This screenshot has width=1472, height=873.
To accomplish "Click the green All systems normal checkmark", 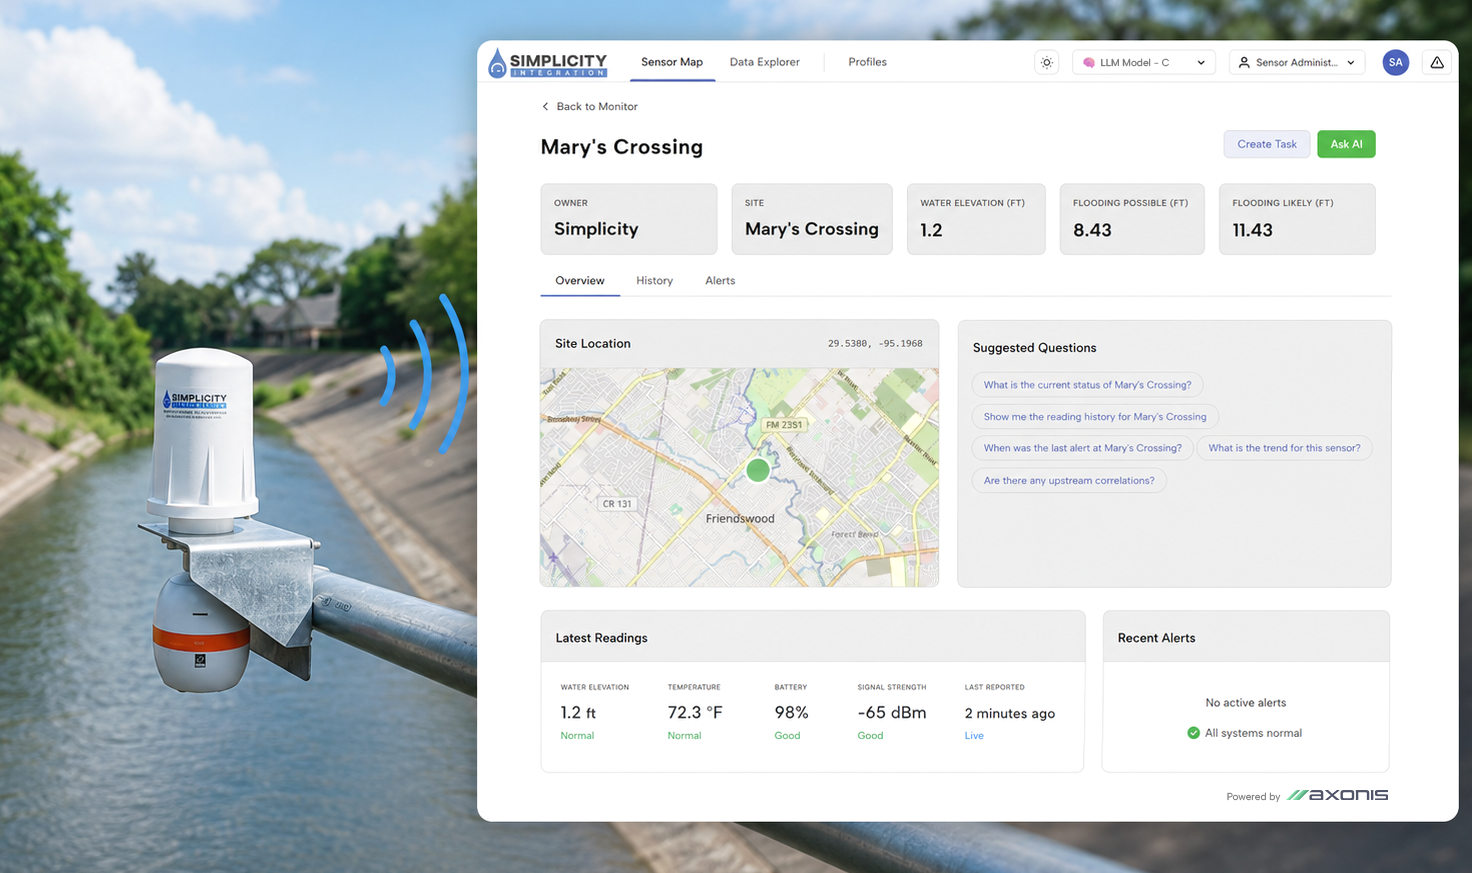I will 1193,733.
